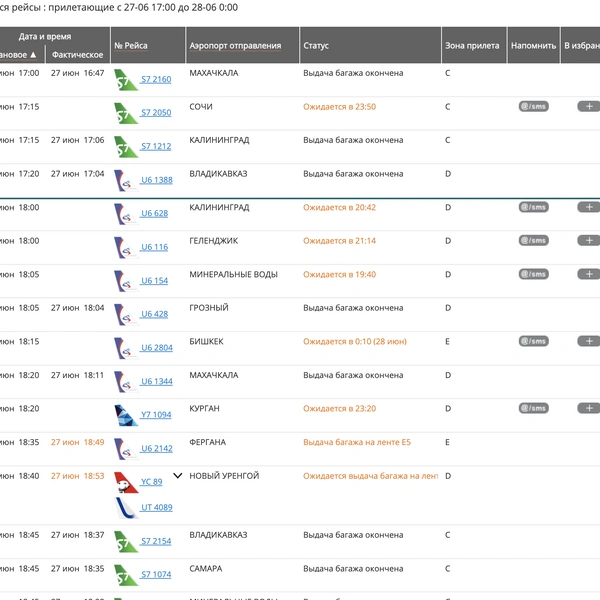Click the Ural Airlines logo beside U6 154

pos(126,281)
